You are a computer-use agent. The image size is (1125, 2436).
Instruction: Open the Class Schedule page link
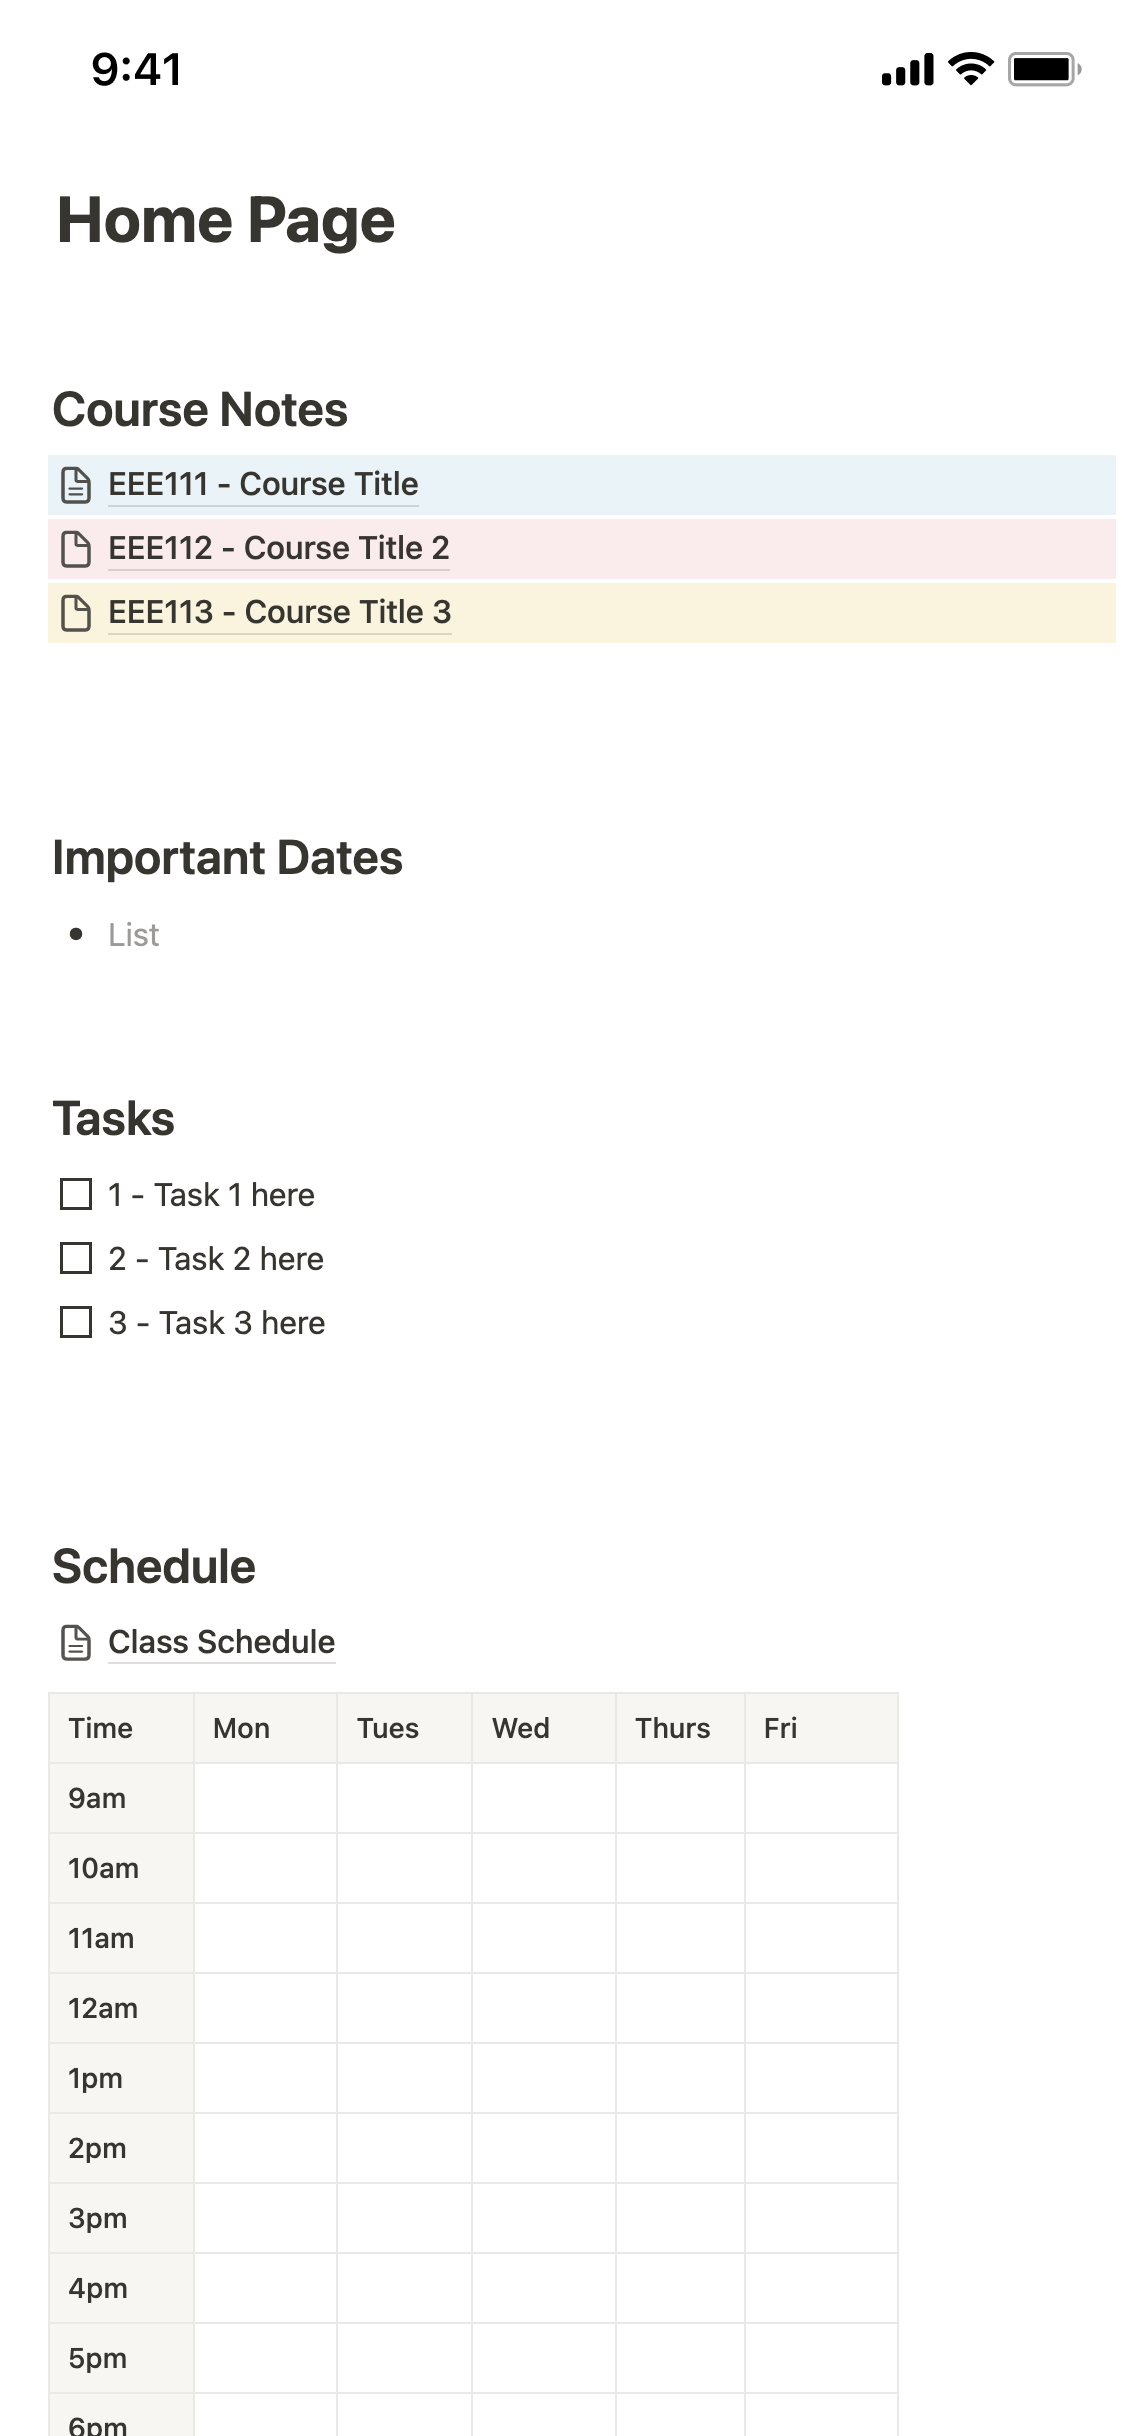pos(221,1643)
